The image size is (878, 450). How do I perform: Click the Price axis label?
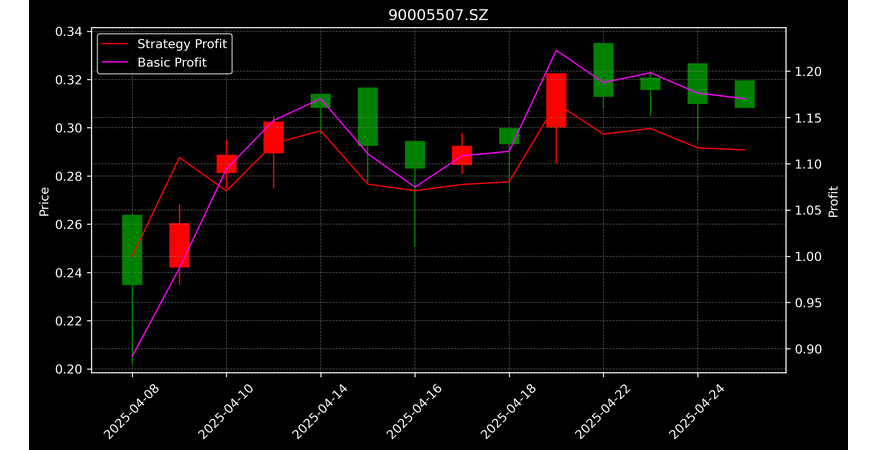point(44,202)
